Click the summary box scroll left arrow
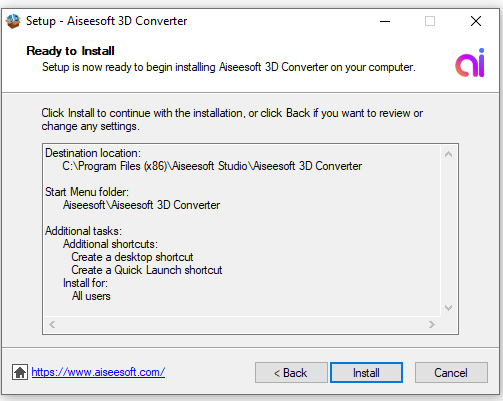Viewport: 503px width, 401px height. [52, 324]
